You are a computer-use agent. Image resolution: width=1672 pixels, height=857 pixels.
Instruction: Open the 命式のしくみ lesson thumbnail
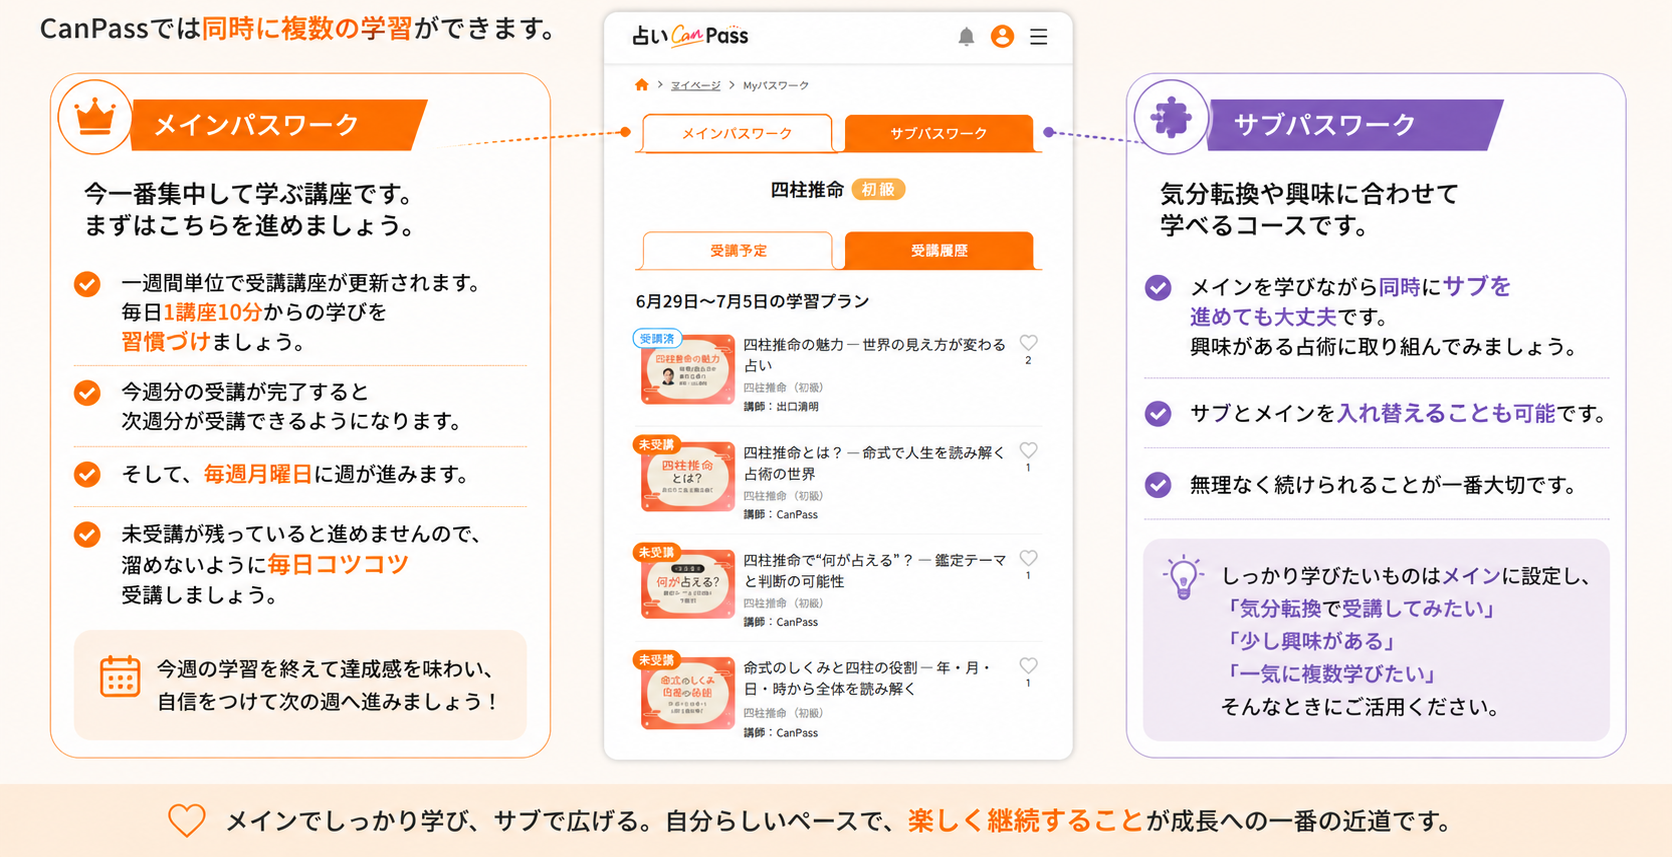[687, 693]
